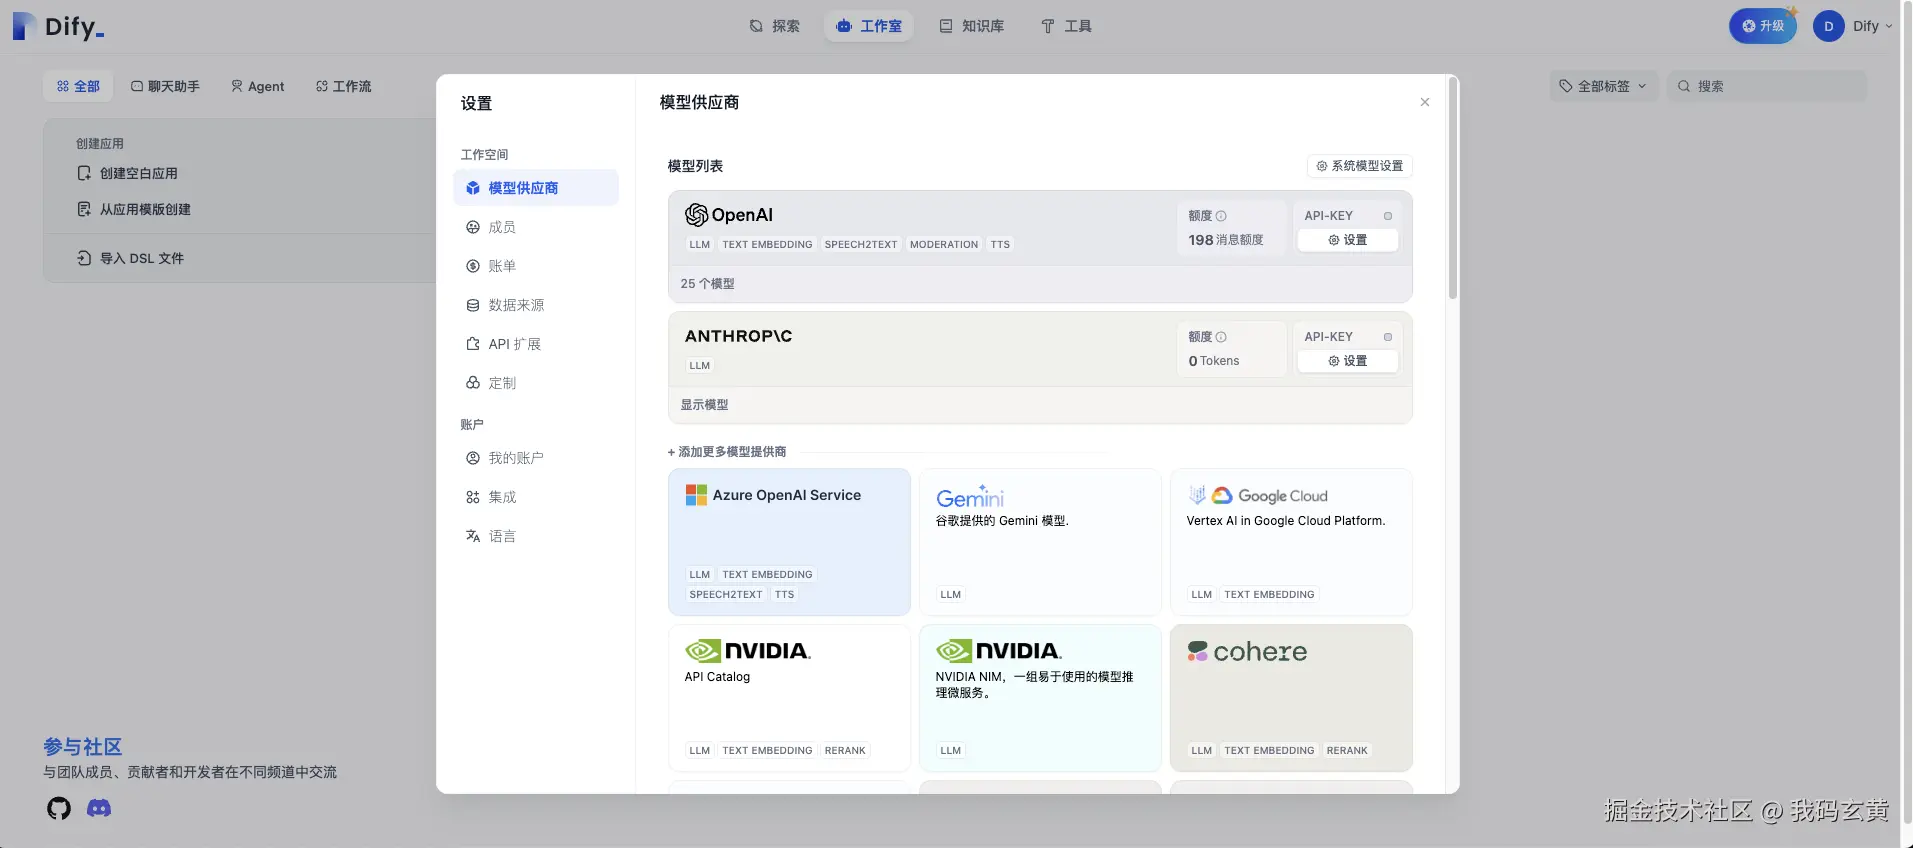Select the cohere provider card
The image size is (1913, 848).
(1291, 698)
